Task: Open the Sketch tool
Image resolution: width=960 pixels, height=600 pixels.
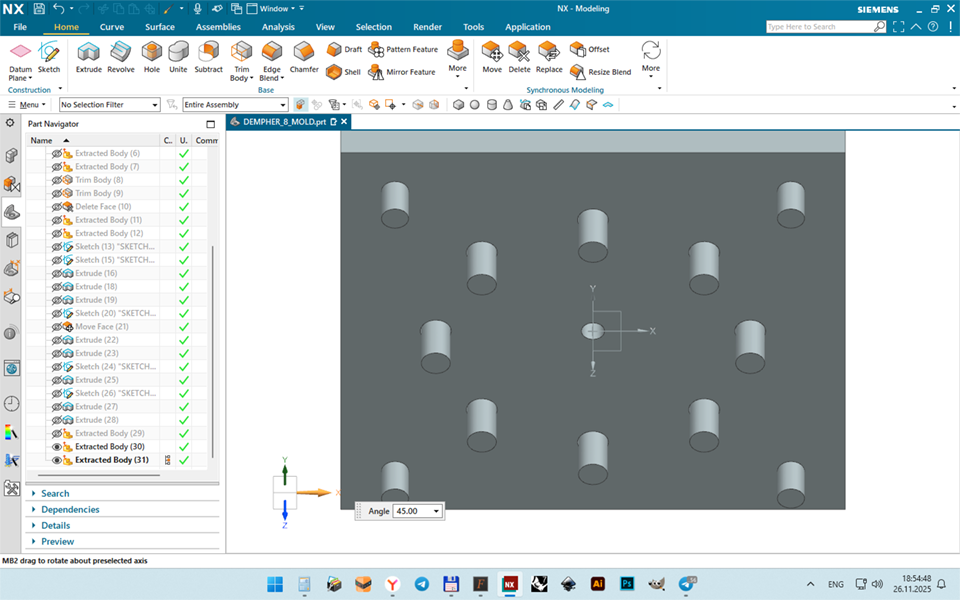Action: (x=49, y=58)
